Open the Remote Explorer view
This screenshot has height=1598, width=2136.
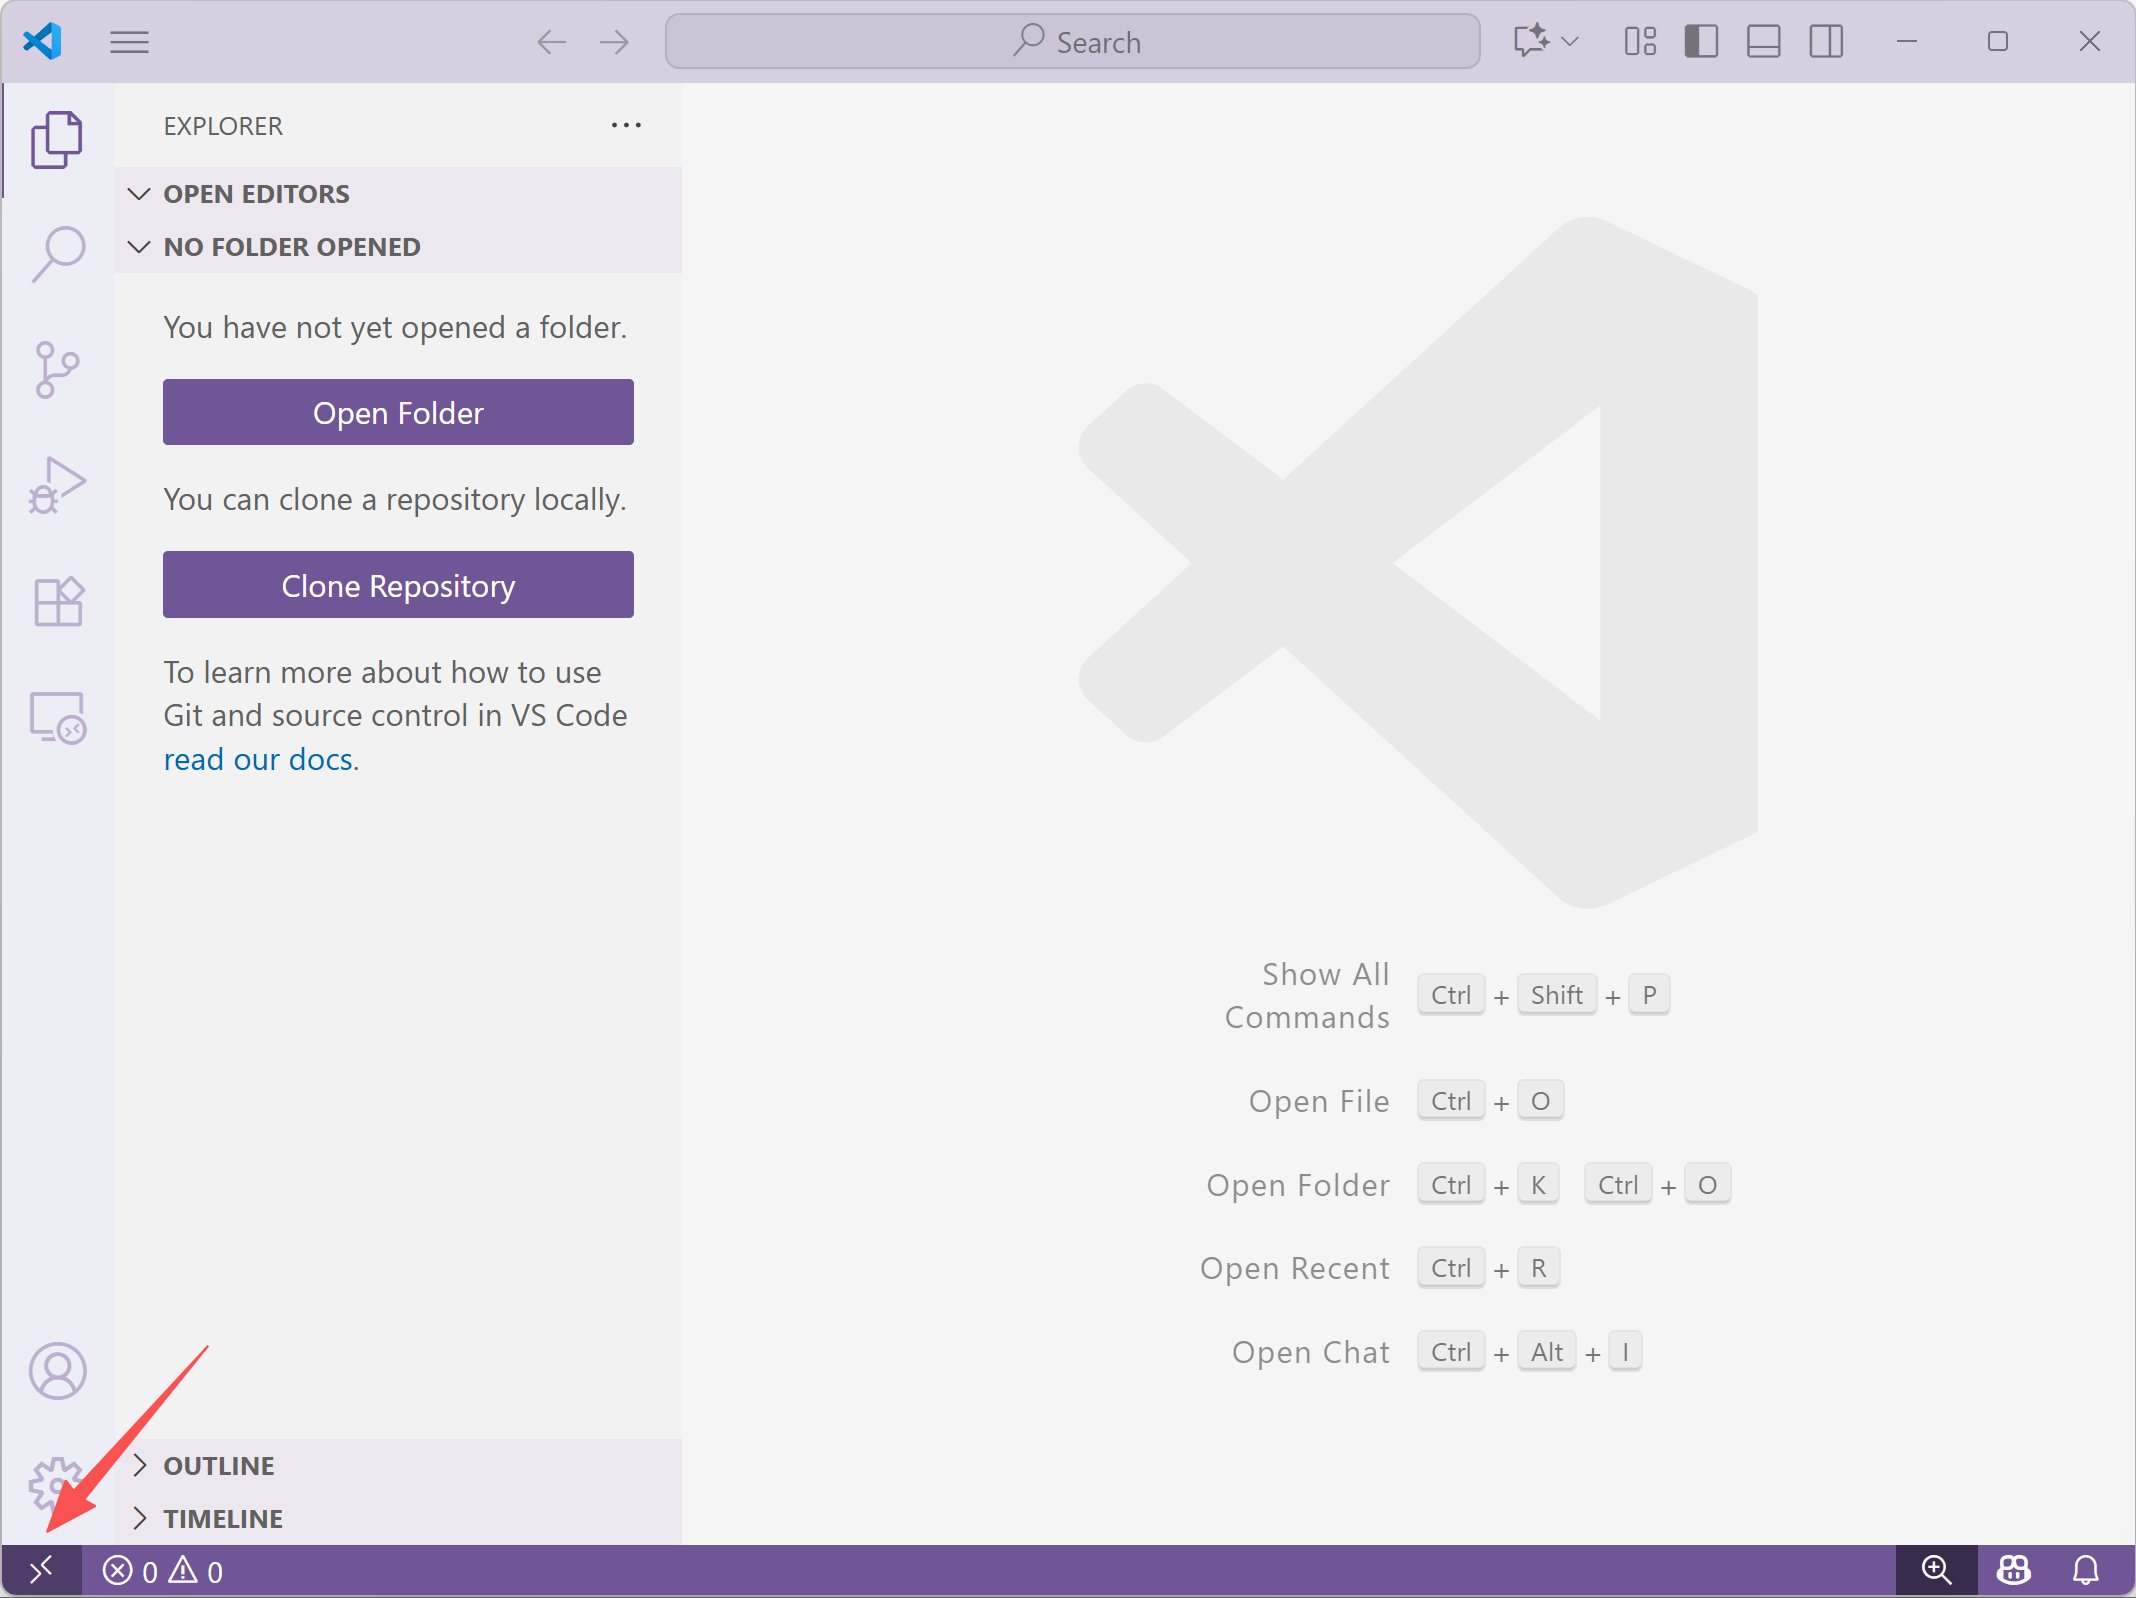point(57,718)
